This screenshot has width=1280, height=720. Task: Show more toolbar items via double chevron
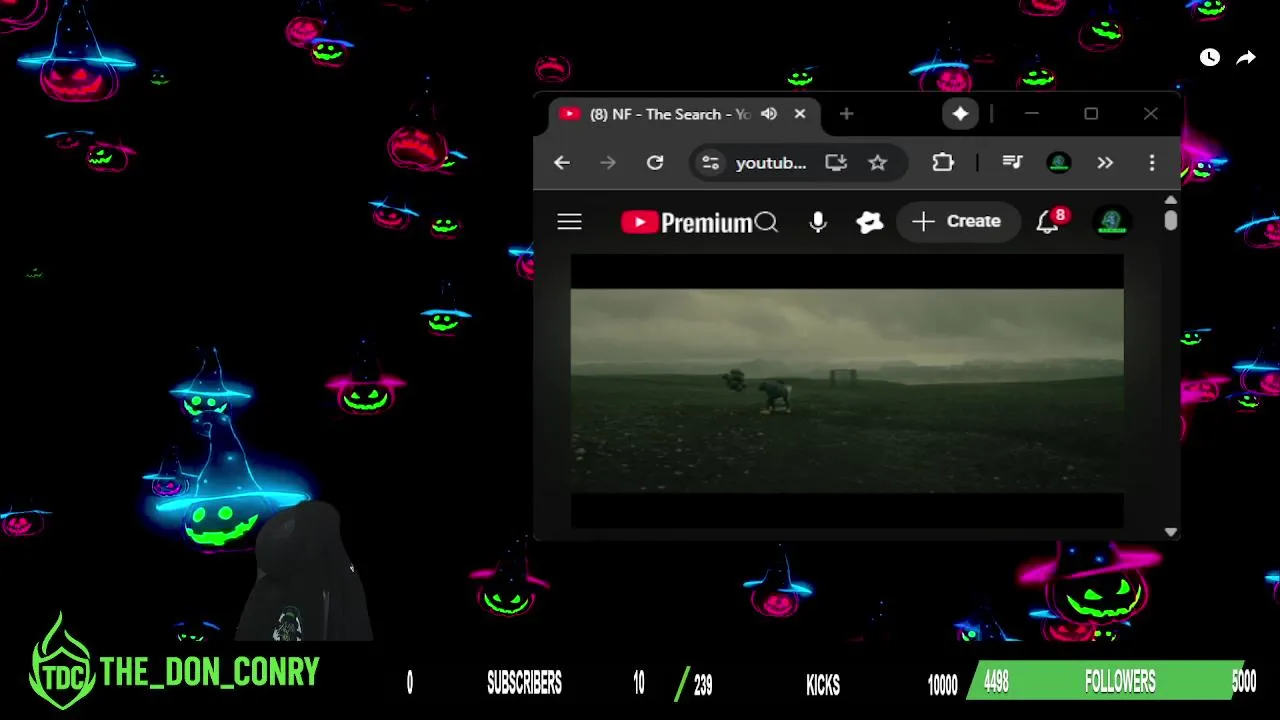click(1105, 163)
